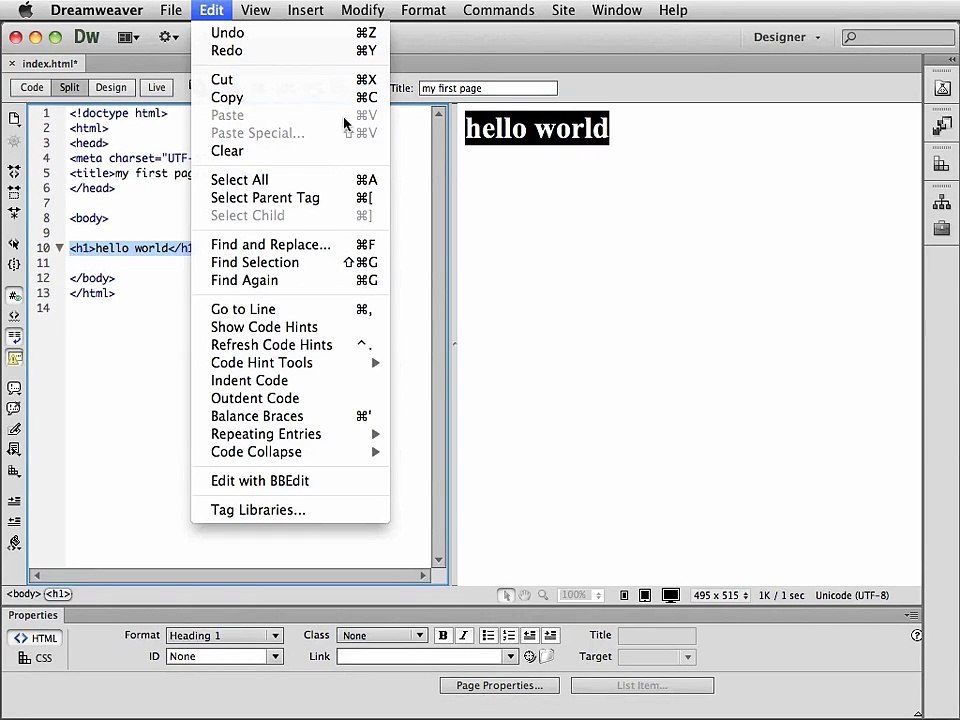Click the Indent Code toolbar icon
The width and height of the screenshot is (960, 720).
click(x=14, y=501)
